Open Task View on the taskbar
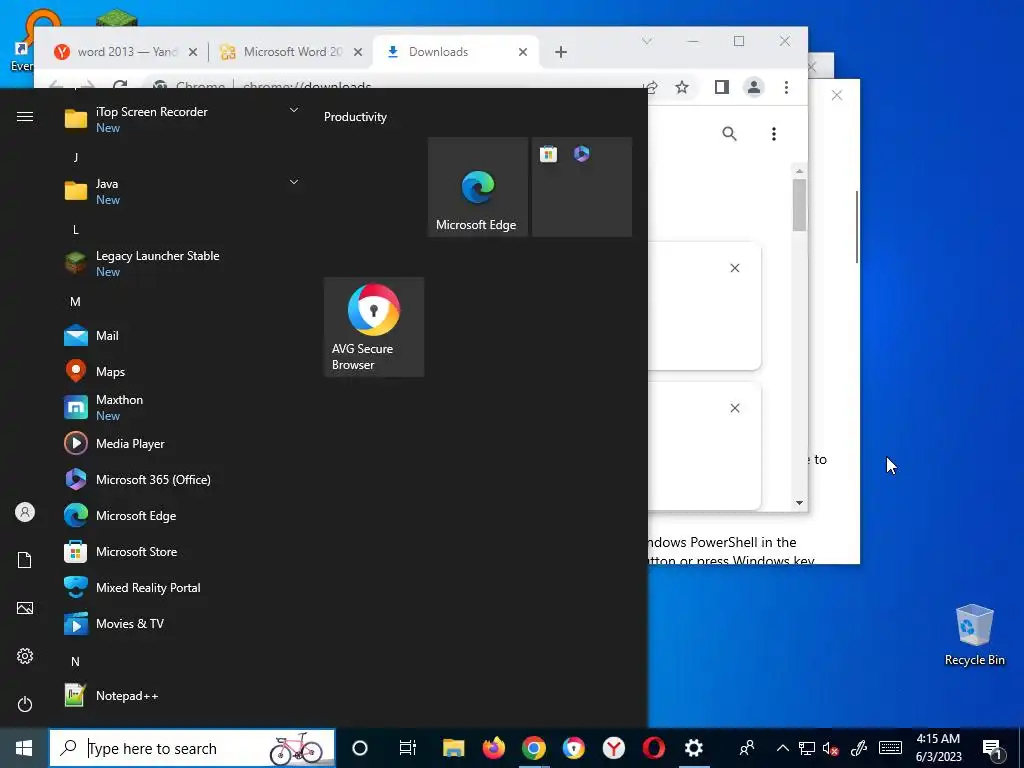 pyautogui.click(x=408, y=748)
